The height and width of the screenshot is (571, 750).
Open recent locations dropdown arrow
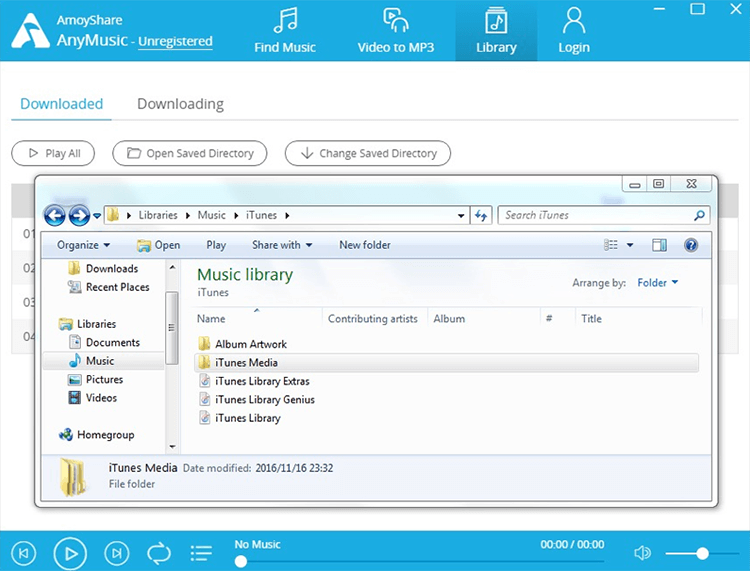(97, 216)
